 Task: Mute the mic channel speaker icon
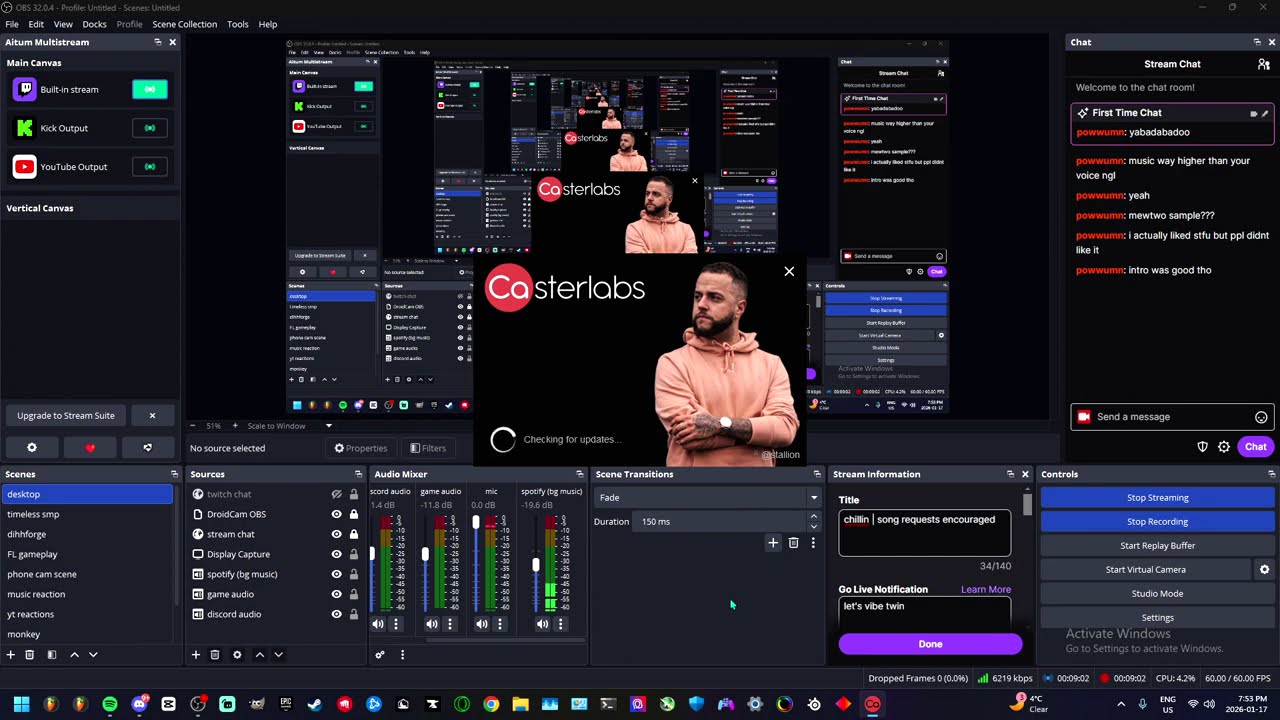(482, 624)
